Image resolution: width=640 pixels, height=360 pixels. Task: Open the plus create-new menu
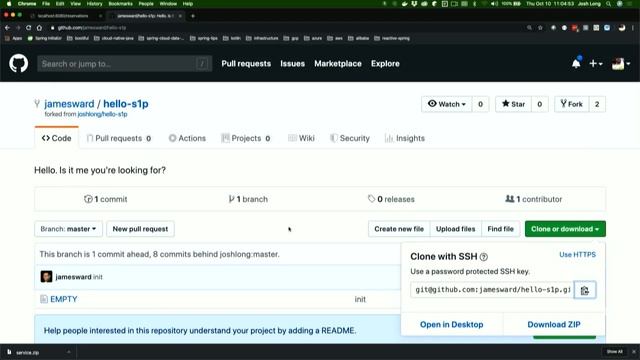596,64
